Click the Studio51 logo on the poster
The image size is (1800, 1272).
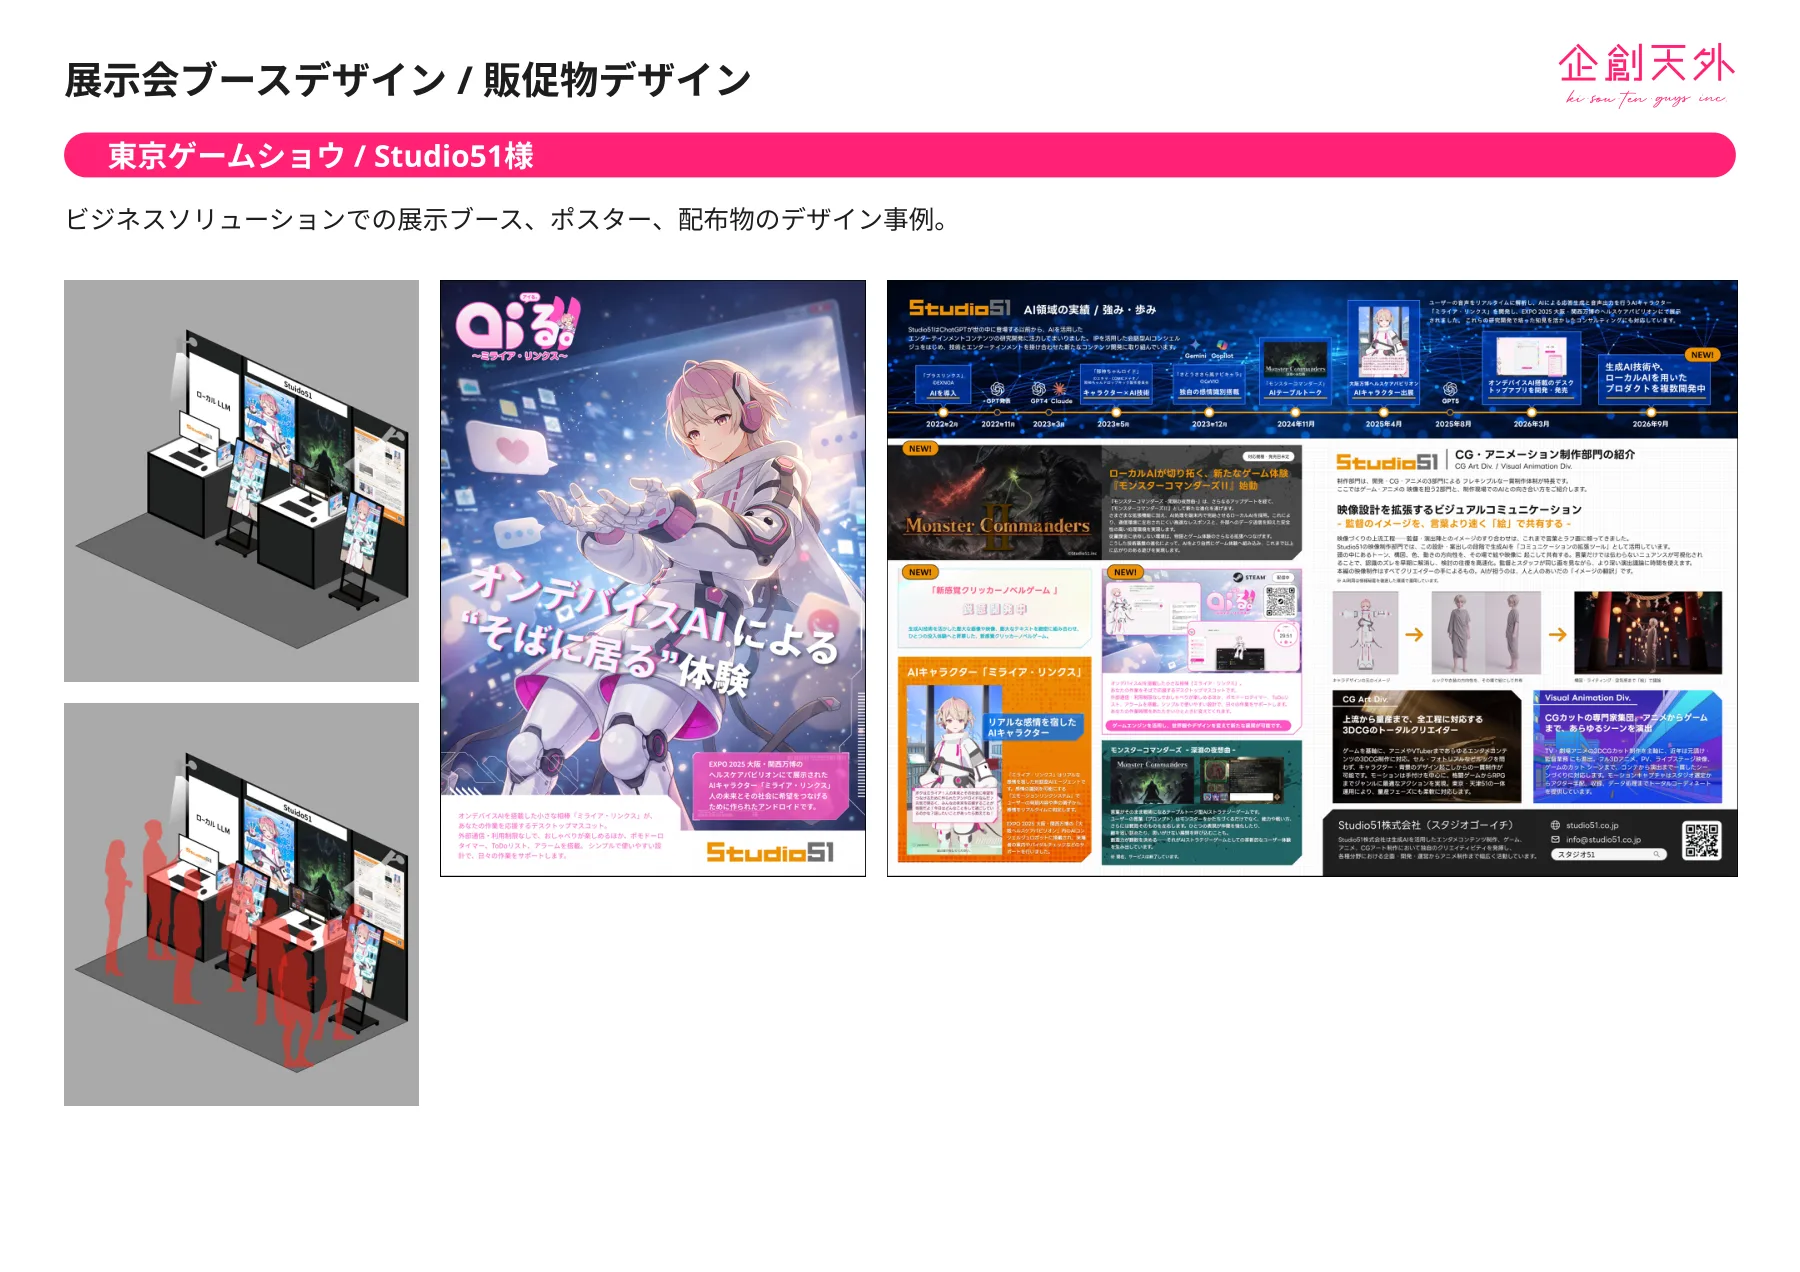click(x=769, y=852)
